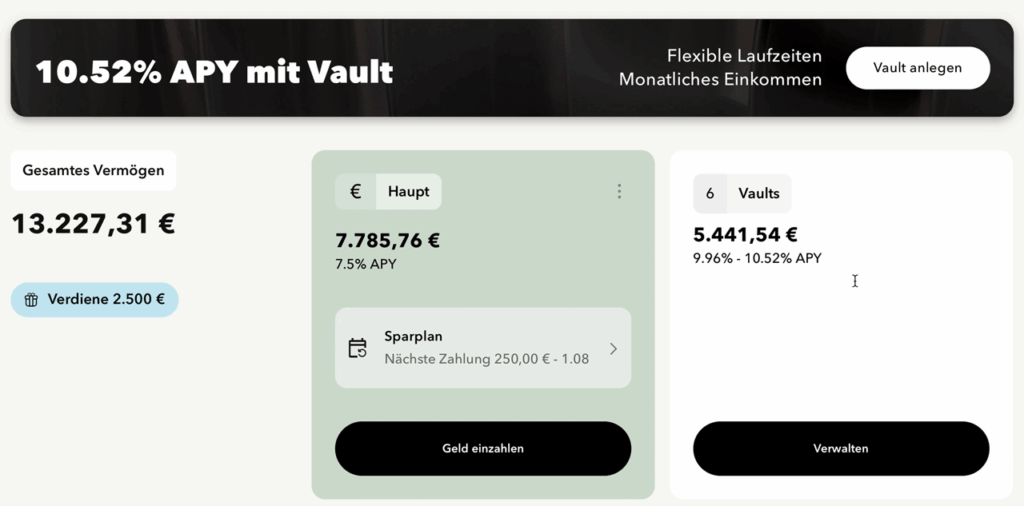Open Verwalten for the vaults

coord(841,448)
